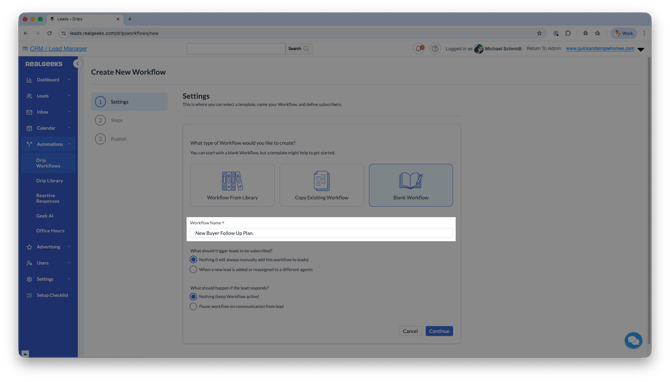This screenshot has height=382, width=670.
Task: Open Drip Workflows in sidebar
Action: coord(48,163)
